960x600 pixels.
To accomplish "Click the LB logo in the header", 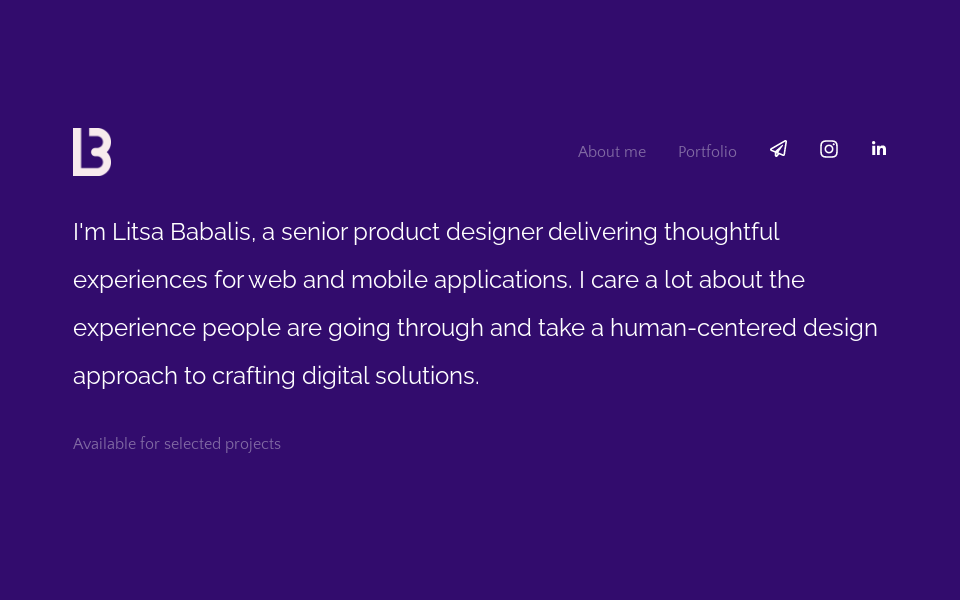I will 92,152.
